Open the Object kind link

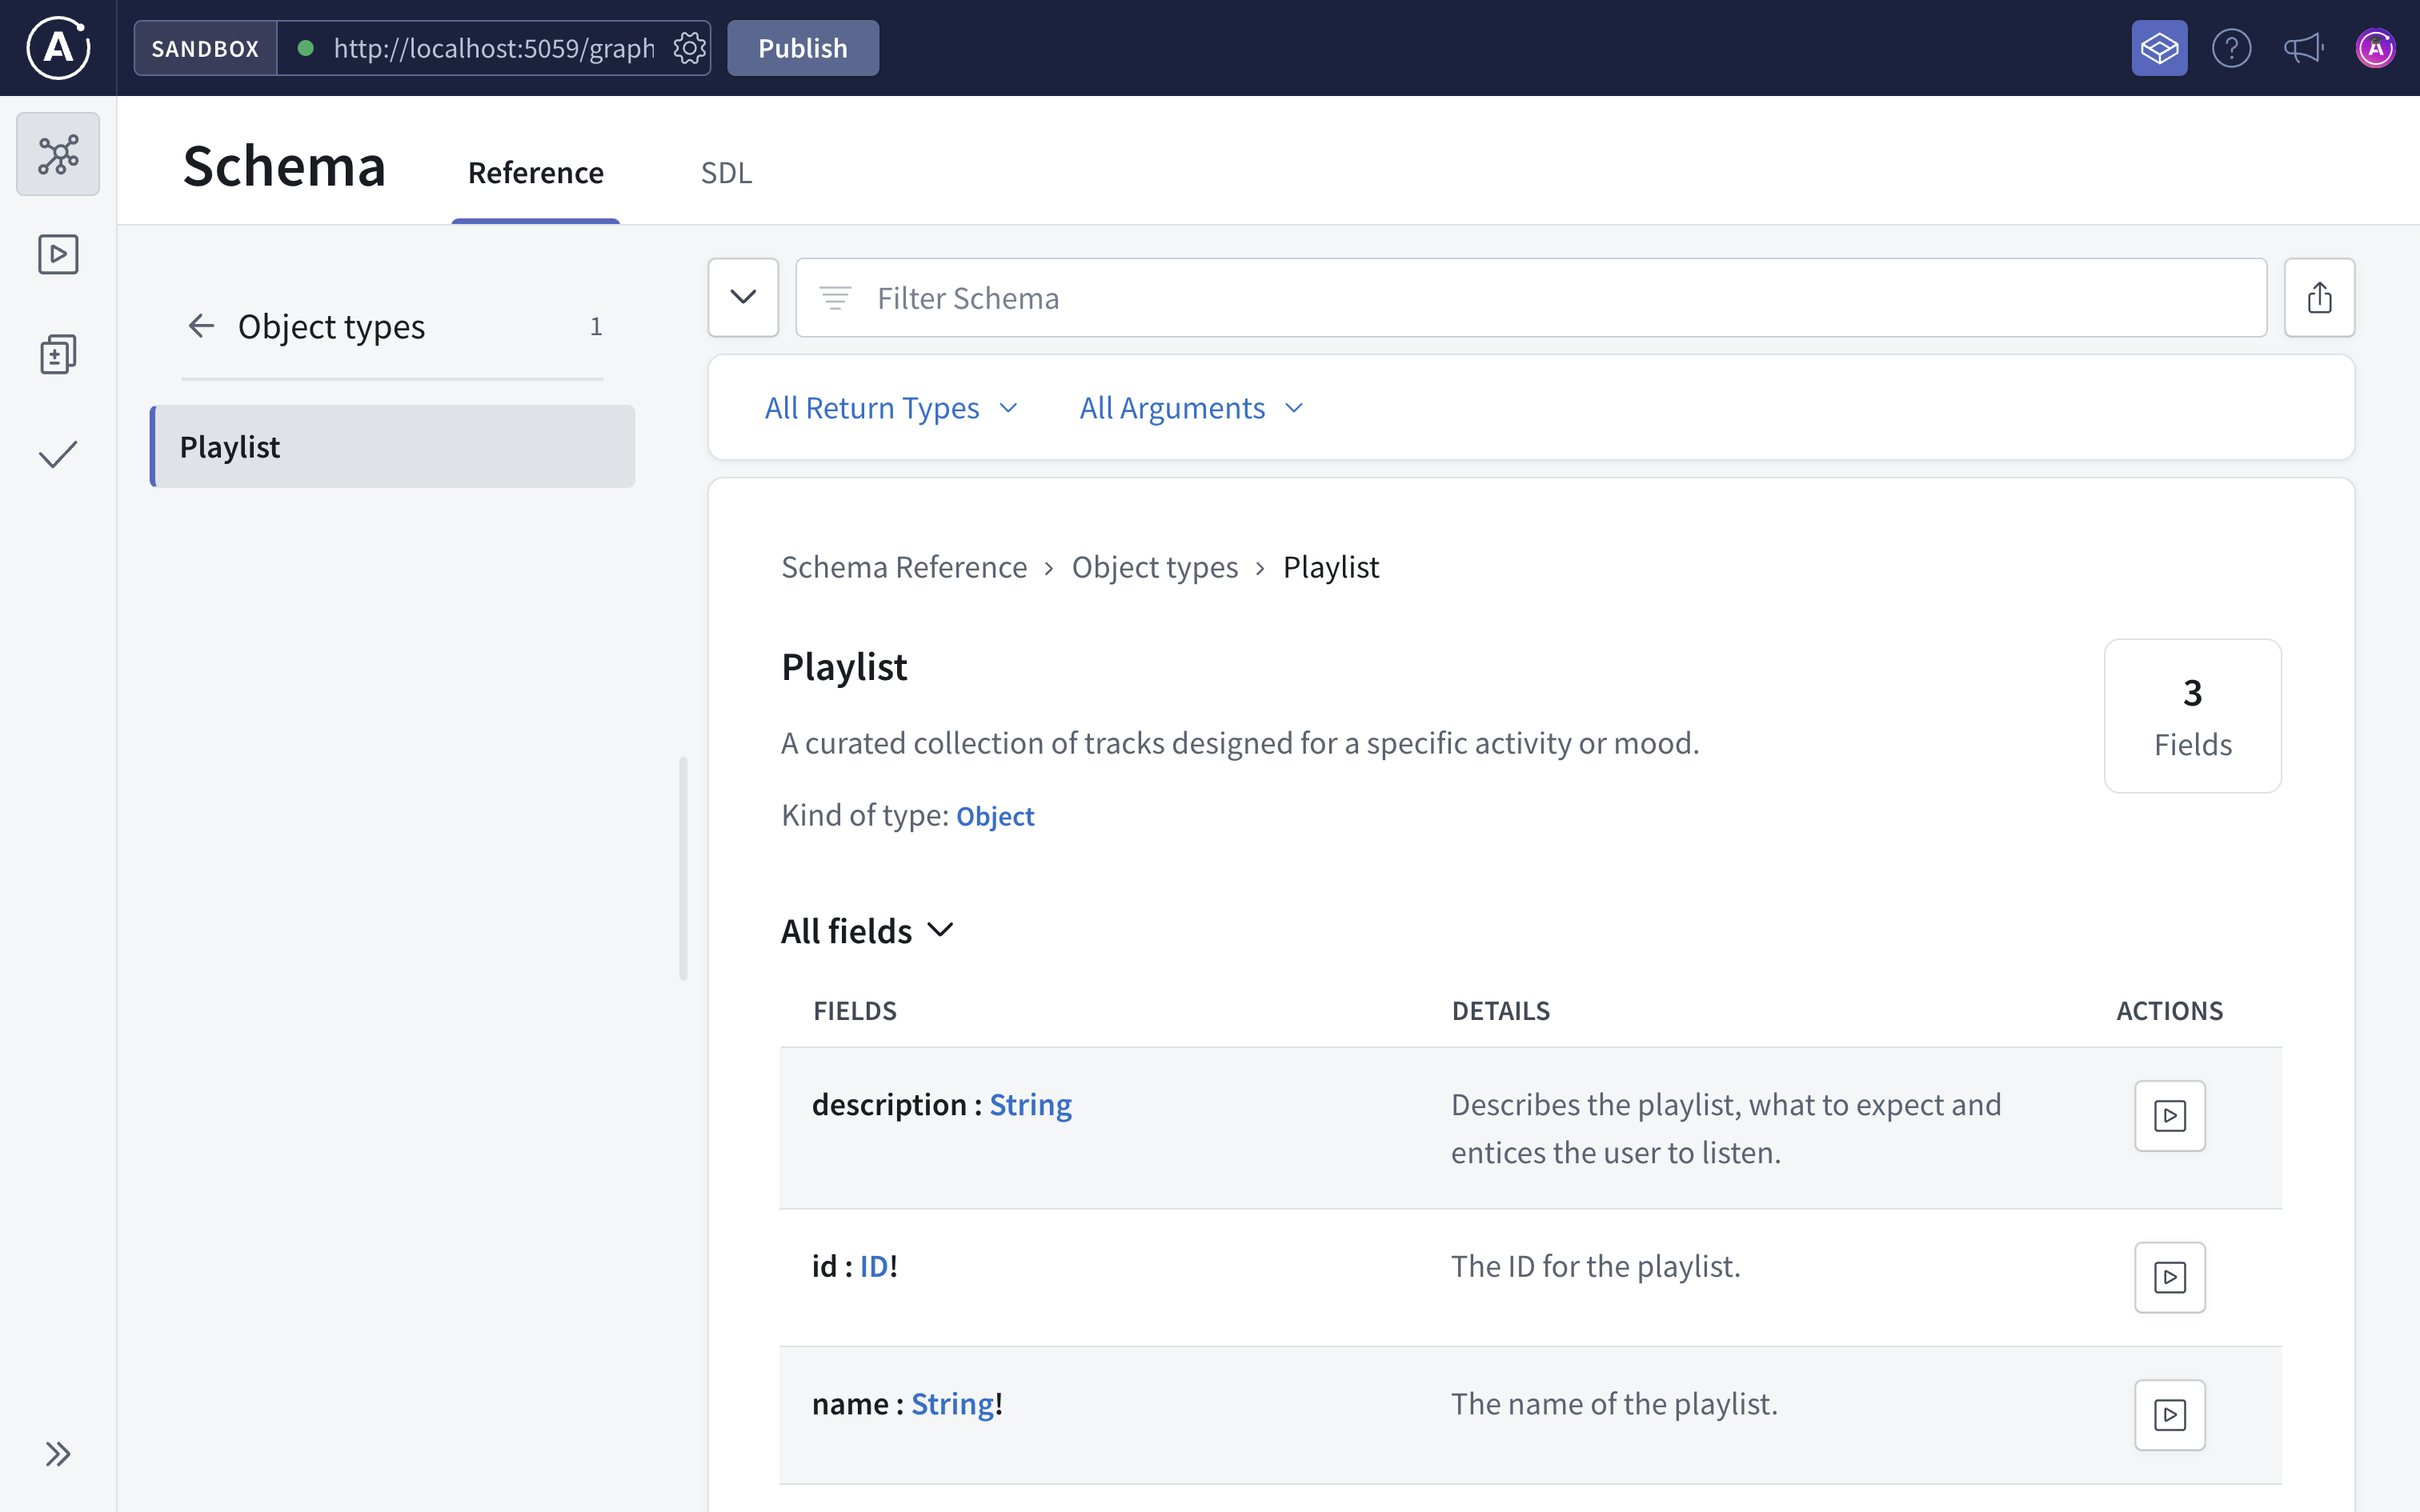click(x=995, y=815)
